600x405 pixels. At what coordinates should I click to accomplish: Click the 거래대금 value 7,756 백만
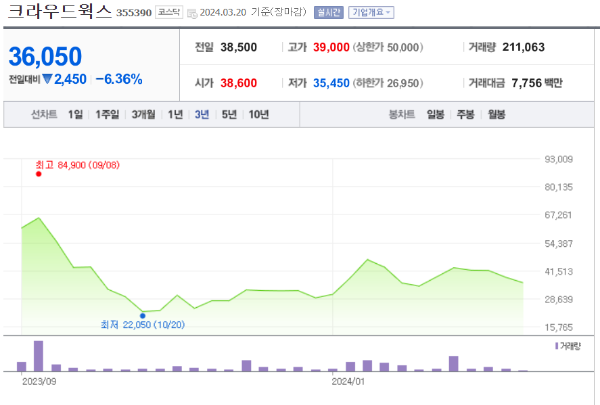click(x=537, y=83)
